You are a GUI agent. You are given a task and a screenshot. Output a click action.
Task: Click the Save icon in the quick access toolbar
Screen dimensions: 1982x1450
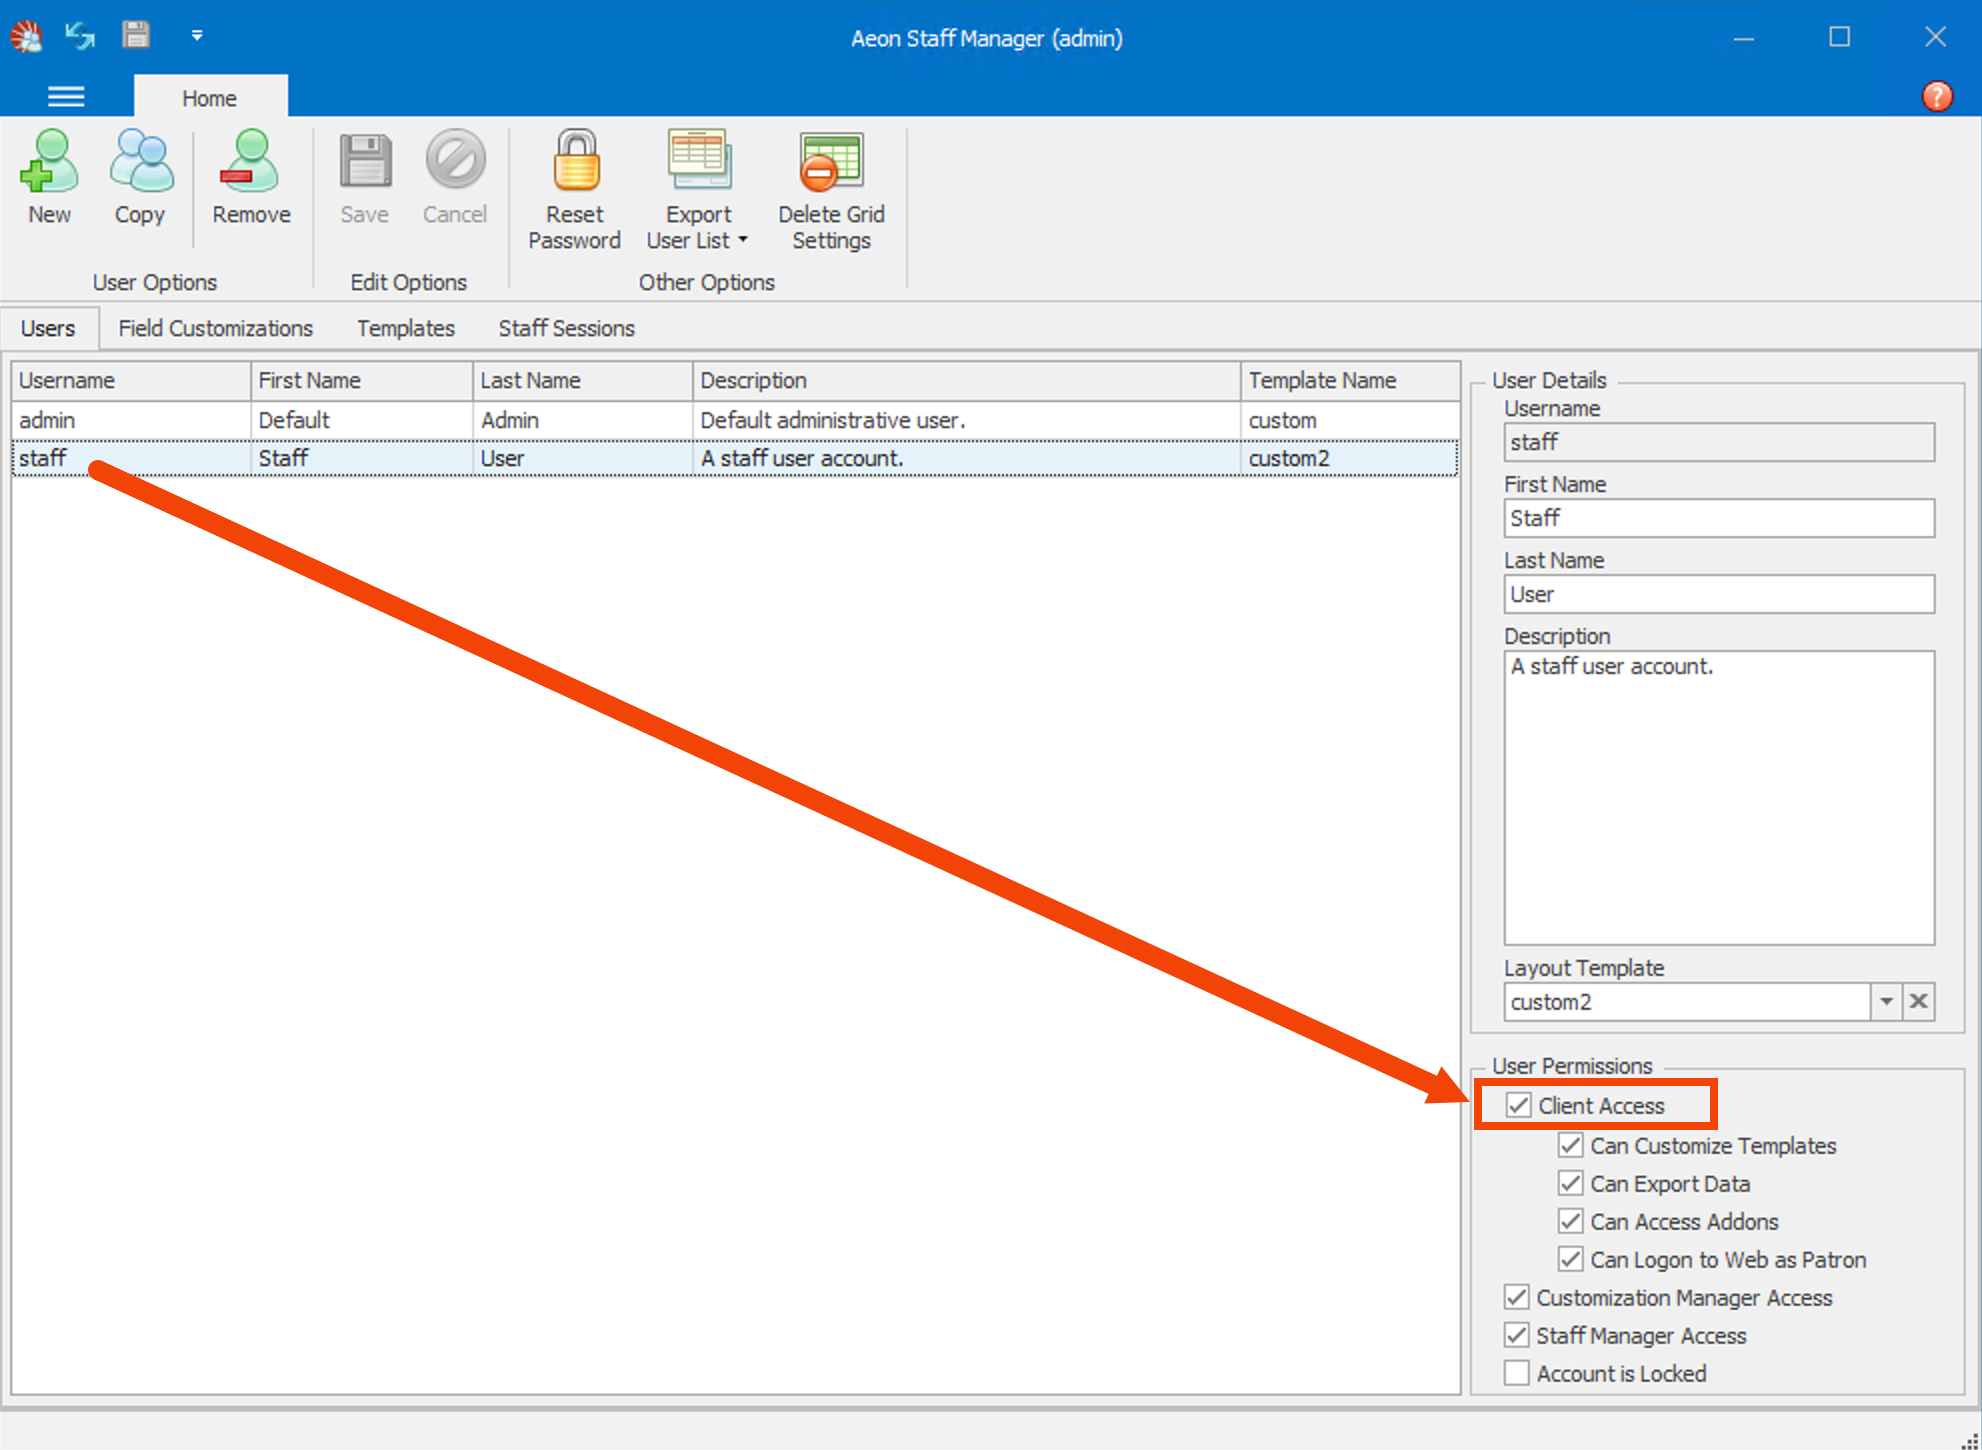[x=135, y=34]
